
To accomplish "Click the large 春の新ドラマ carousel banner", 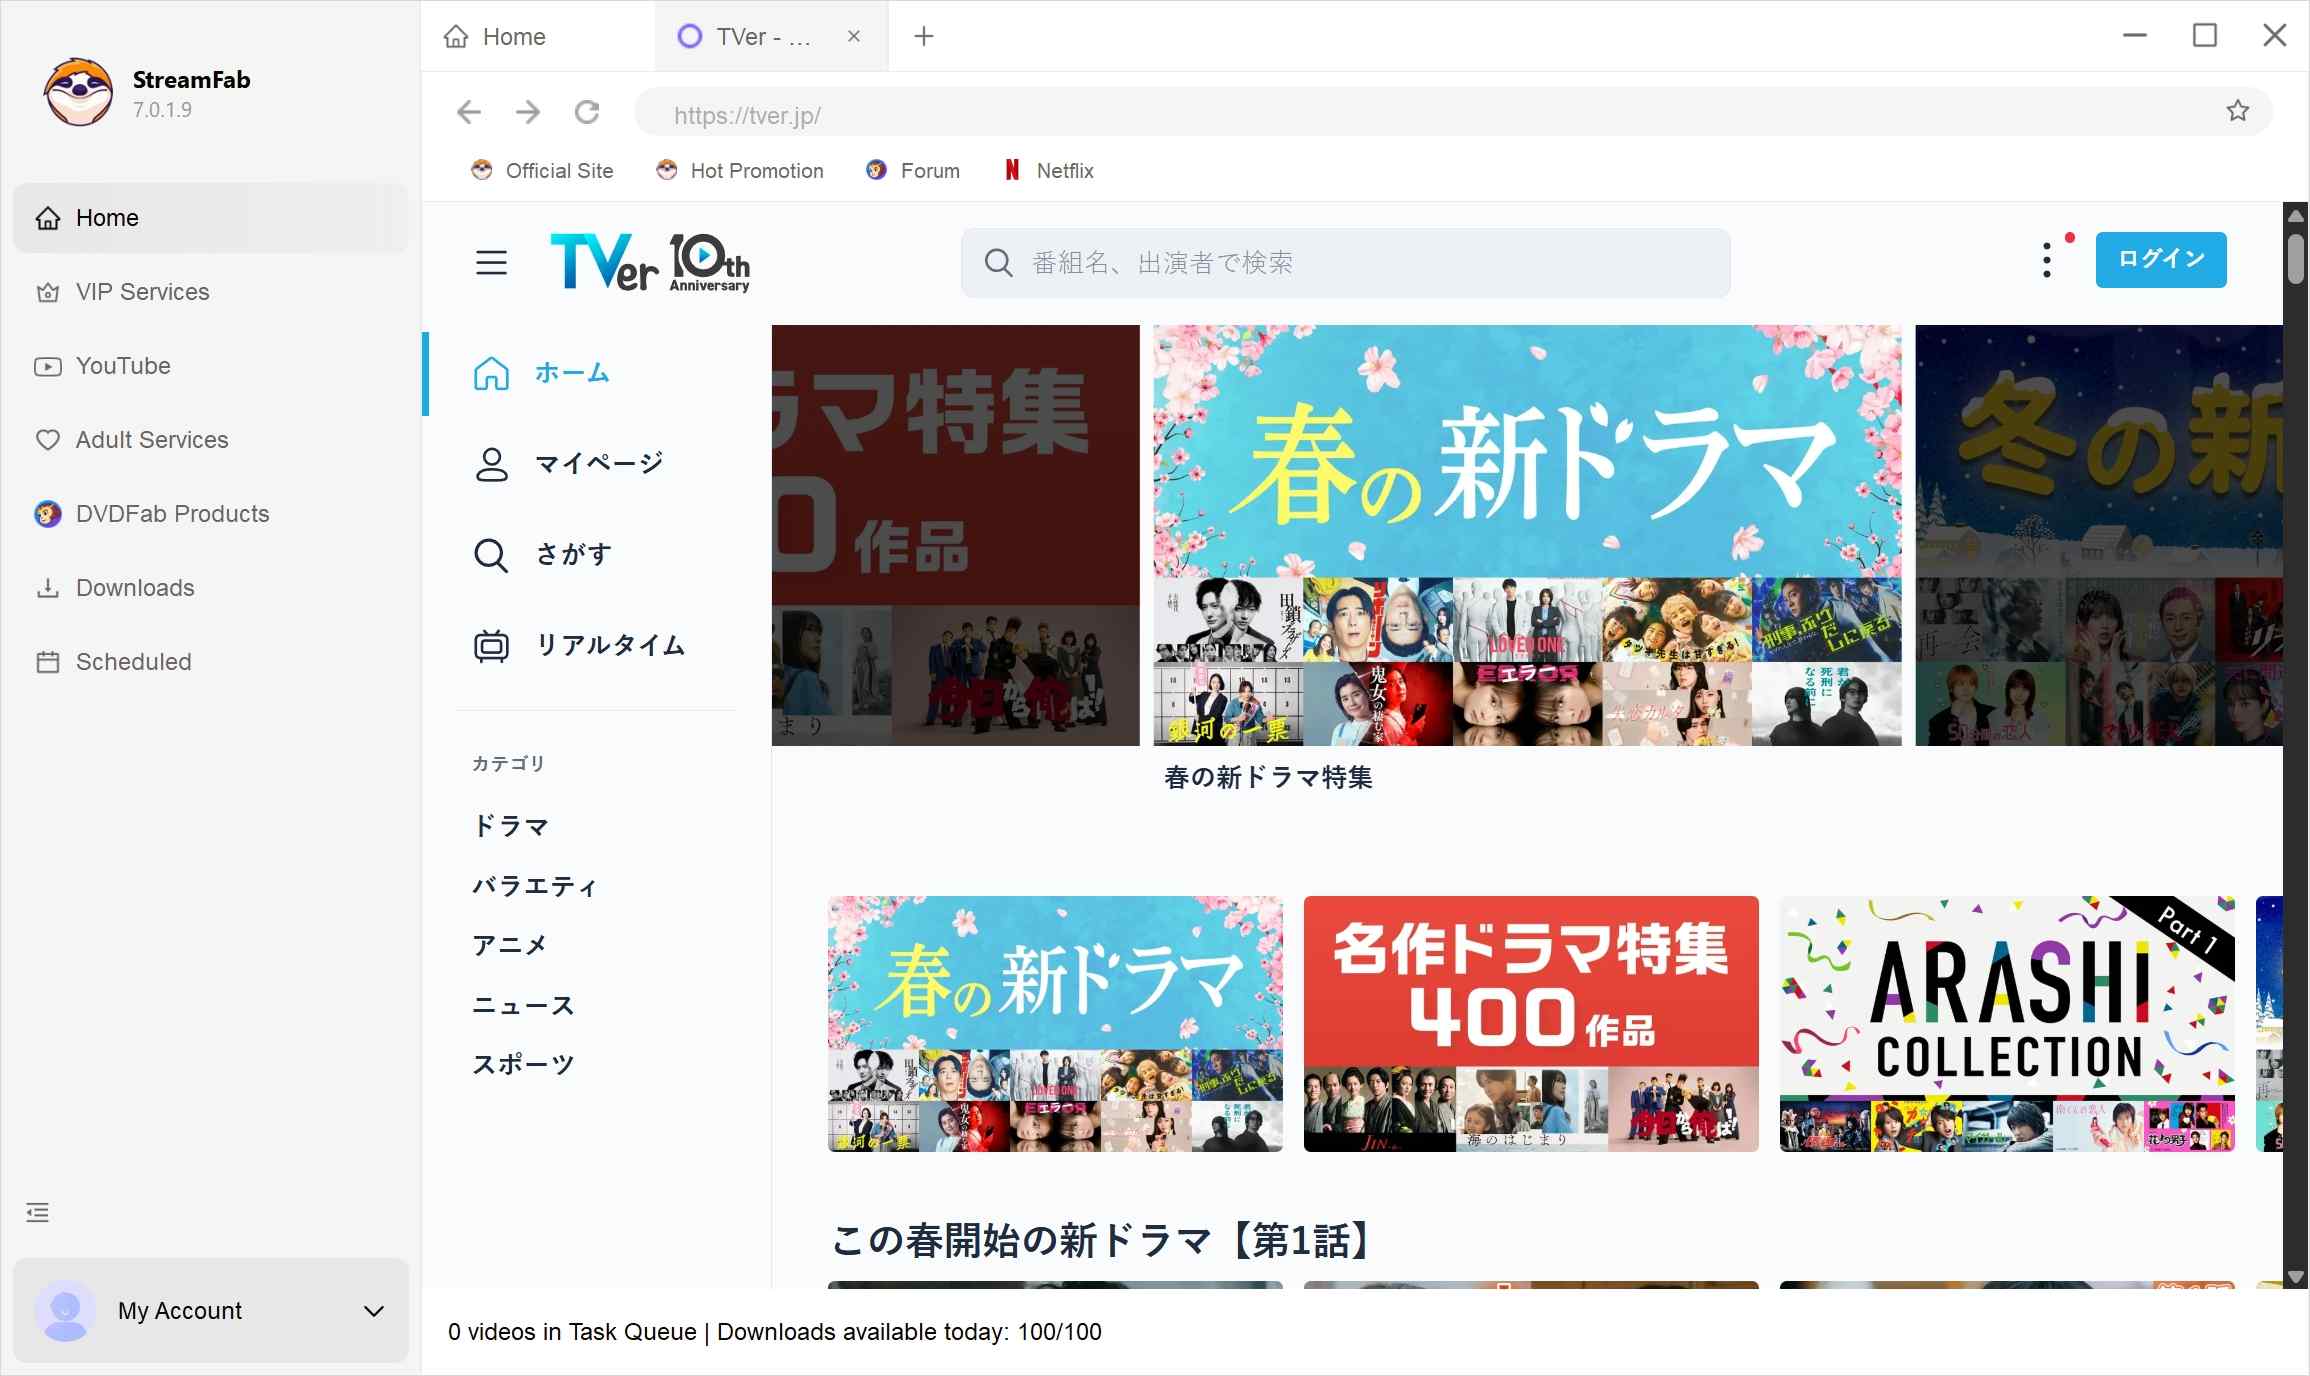I will tap(1527, 535).
